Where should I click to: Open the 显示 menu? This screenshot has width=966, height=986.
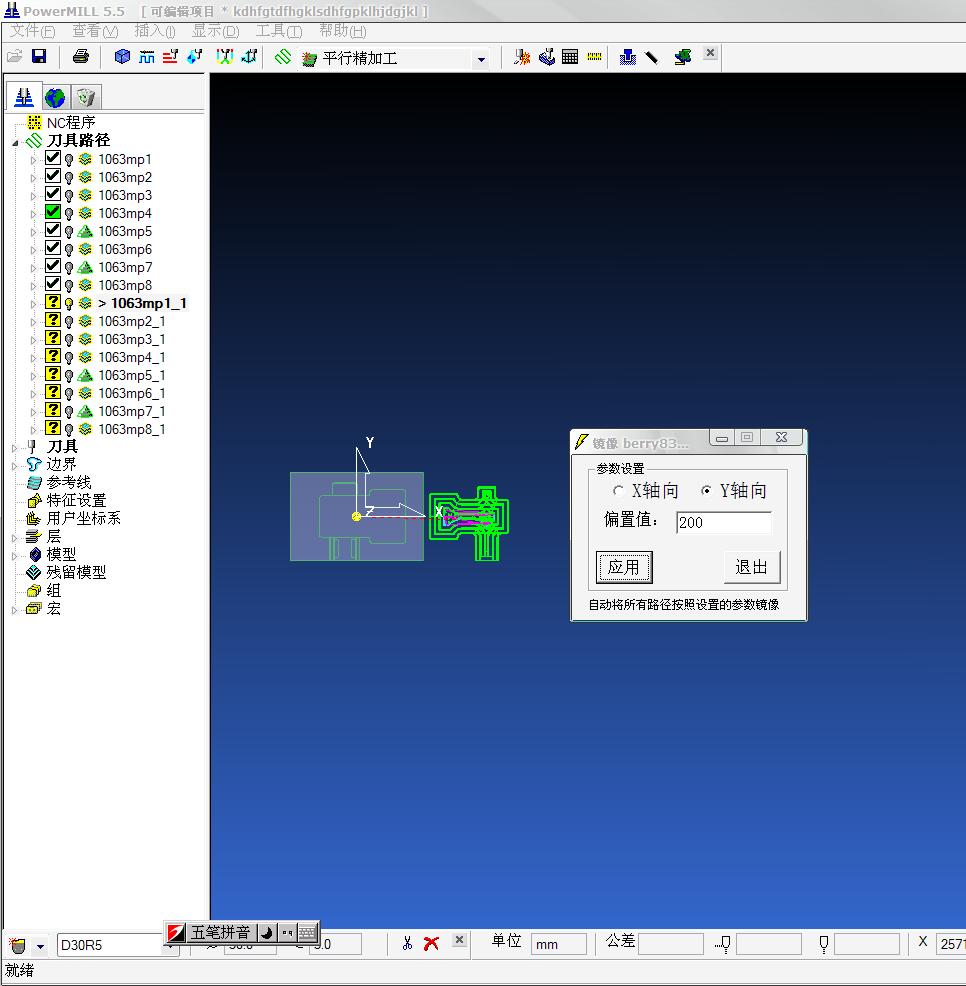click(x=216, y=31)
